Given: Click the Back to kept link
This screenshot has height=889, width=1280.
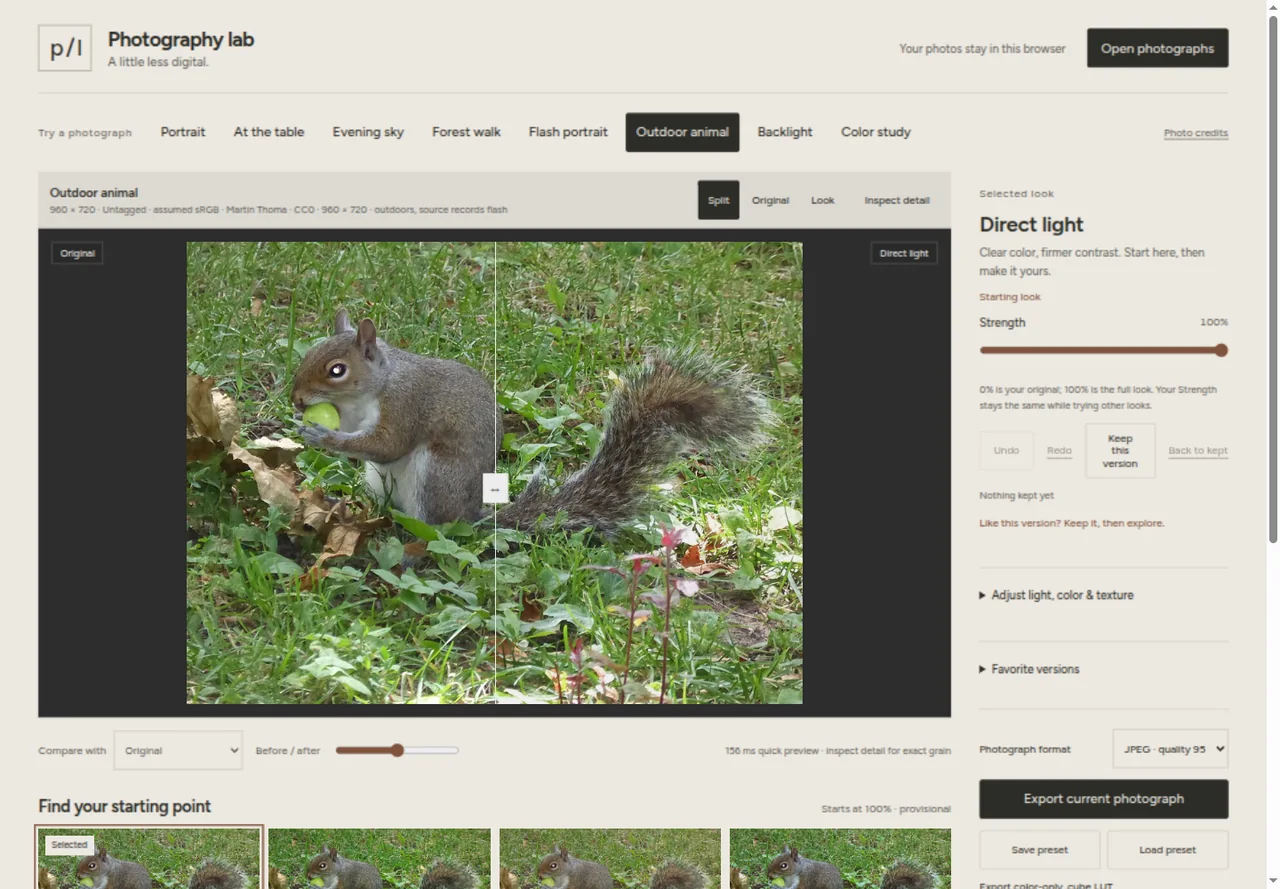Looking at the screenshot, I should 1198,451.
